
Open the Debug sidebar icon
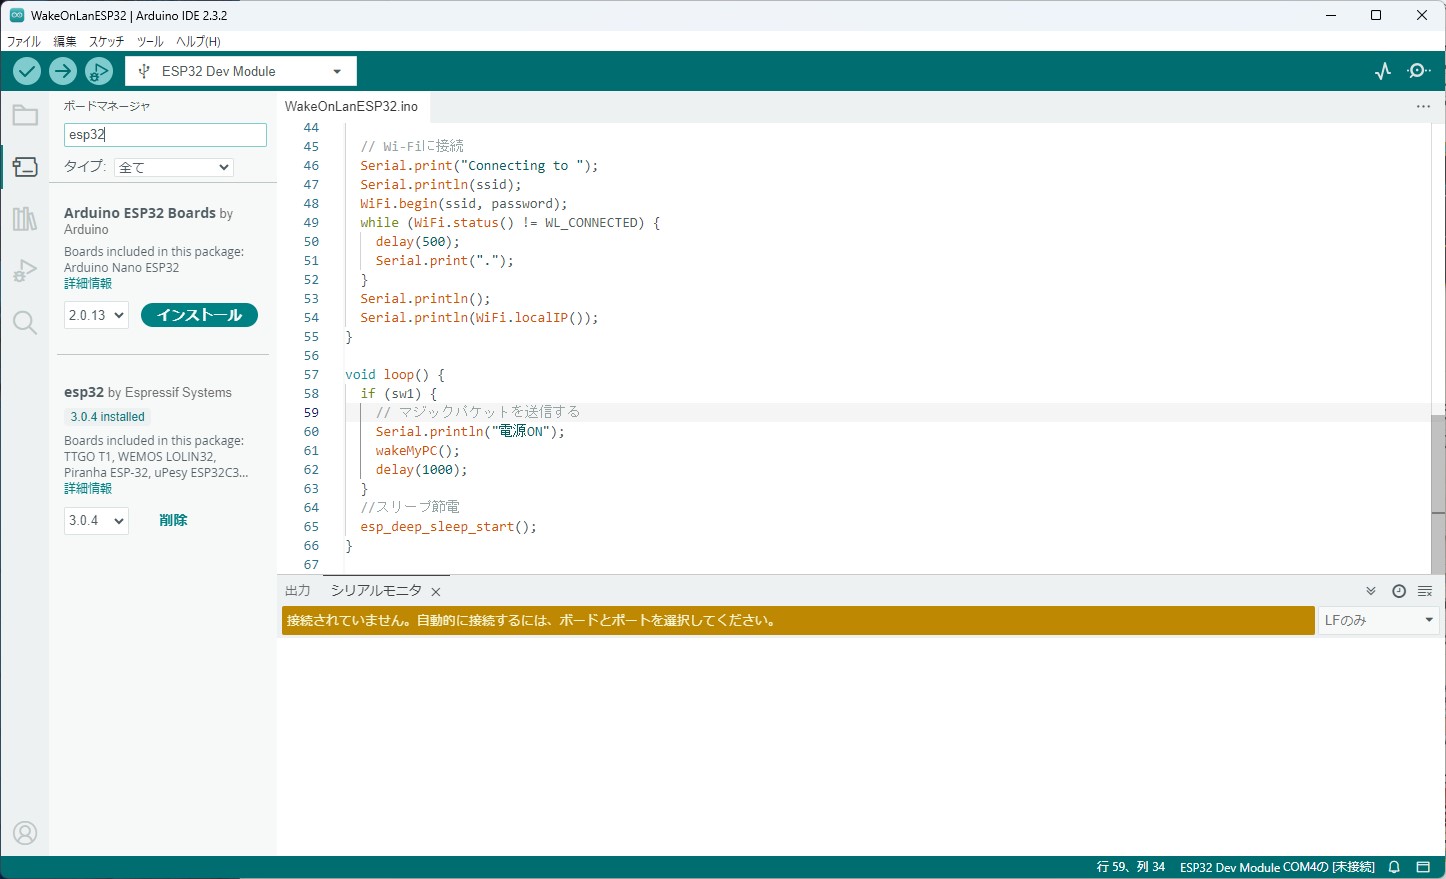pyautogui.click(x=25, y=271)
